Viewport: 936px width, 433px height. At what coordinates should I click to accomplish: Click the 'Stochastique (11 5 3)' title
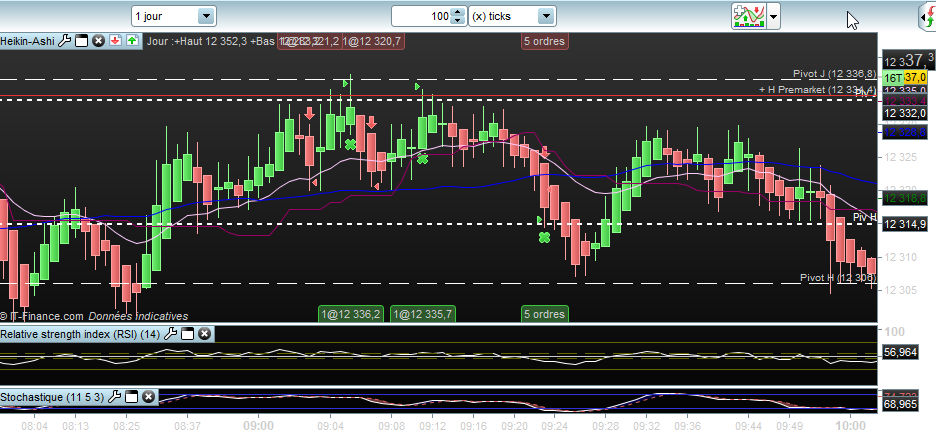coord(53,397)
